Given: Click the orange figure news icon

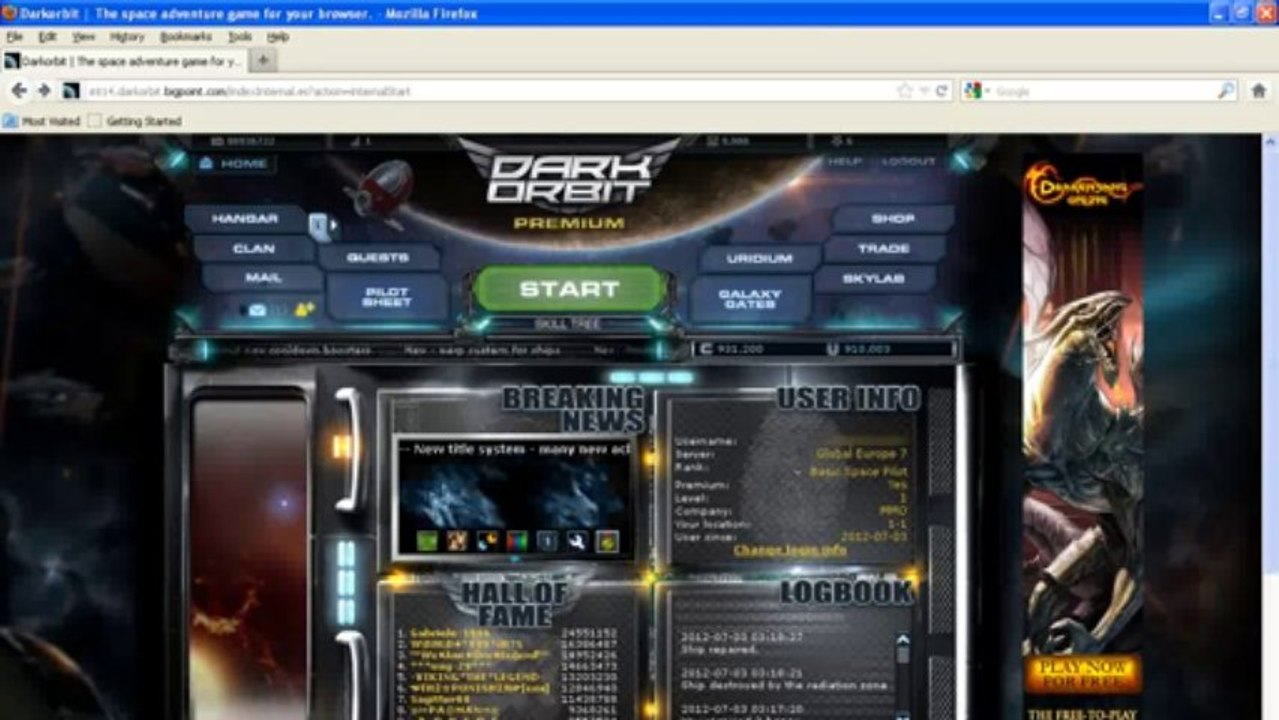Looking at the screenshot, I should [x=457, y=541].
